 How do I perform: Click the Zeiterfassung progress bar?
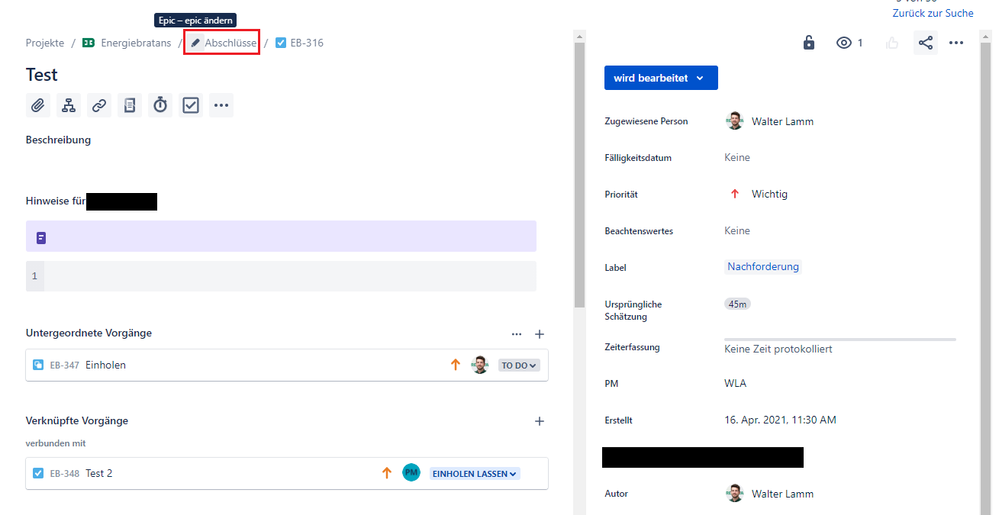[840, 339]
